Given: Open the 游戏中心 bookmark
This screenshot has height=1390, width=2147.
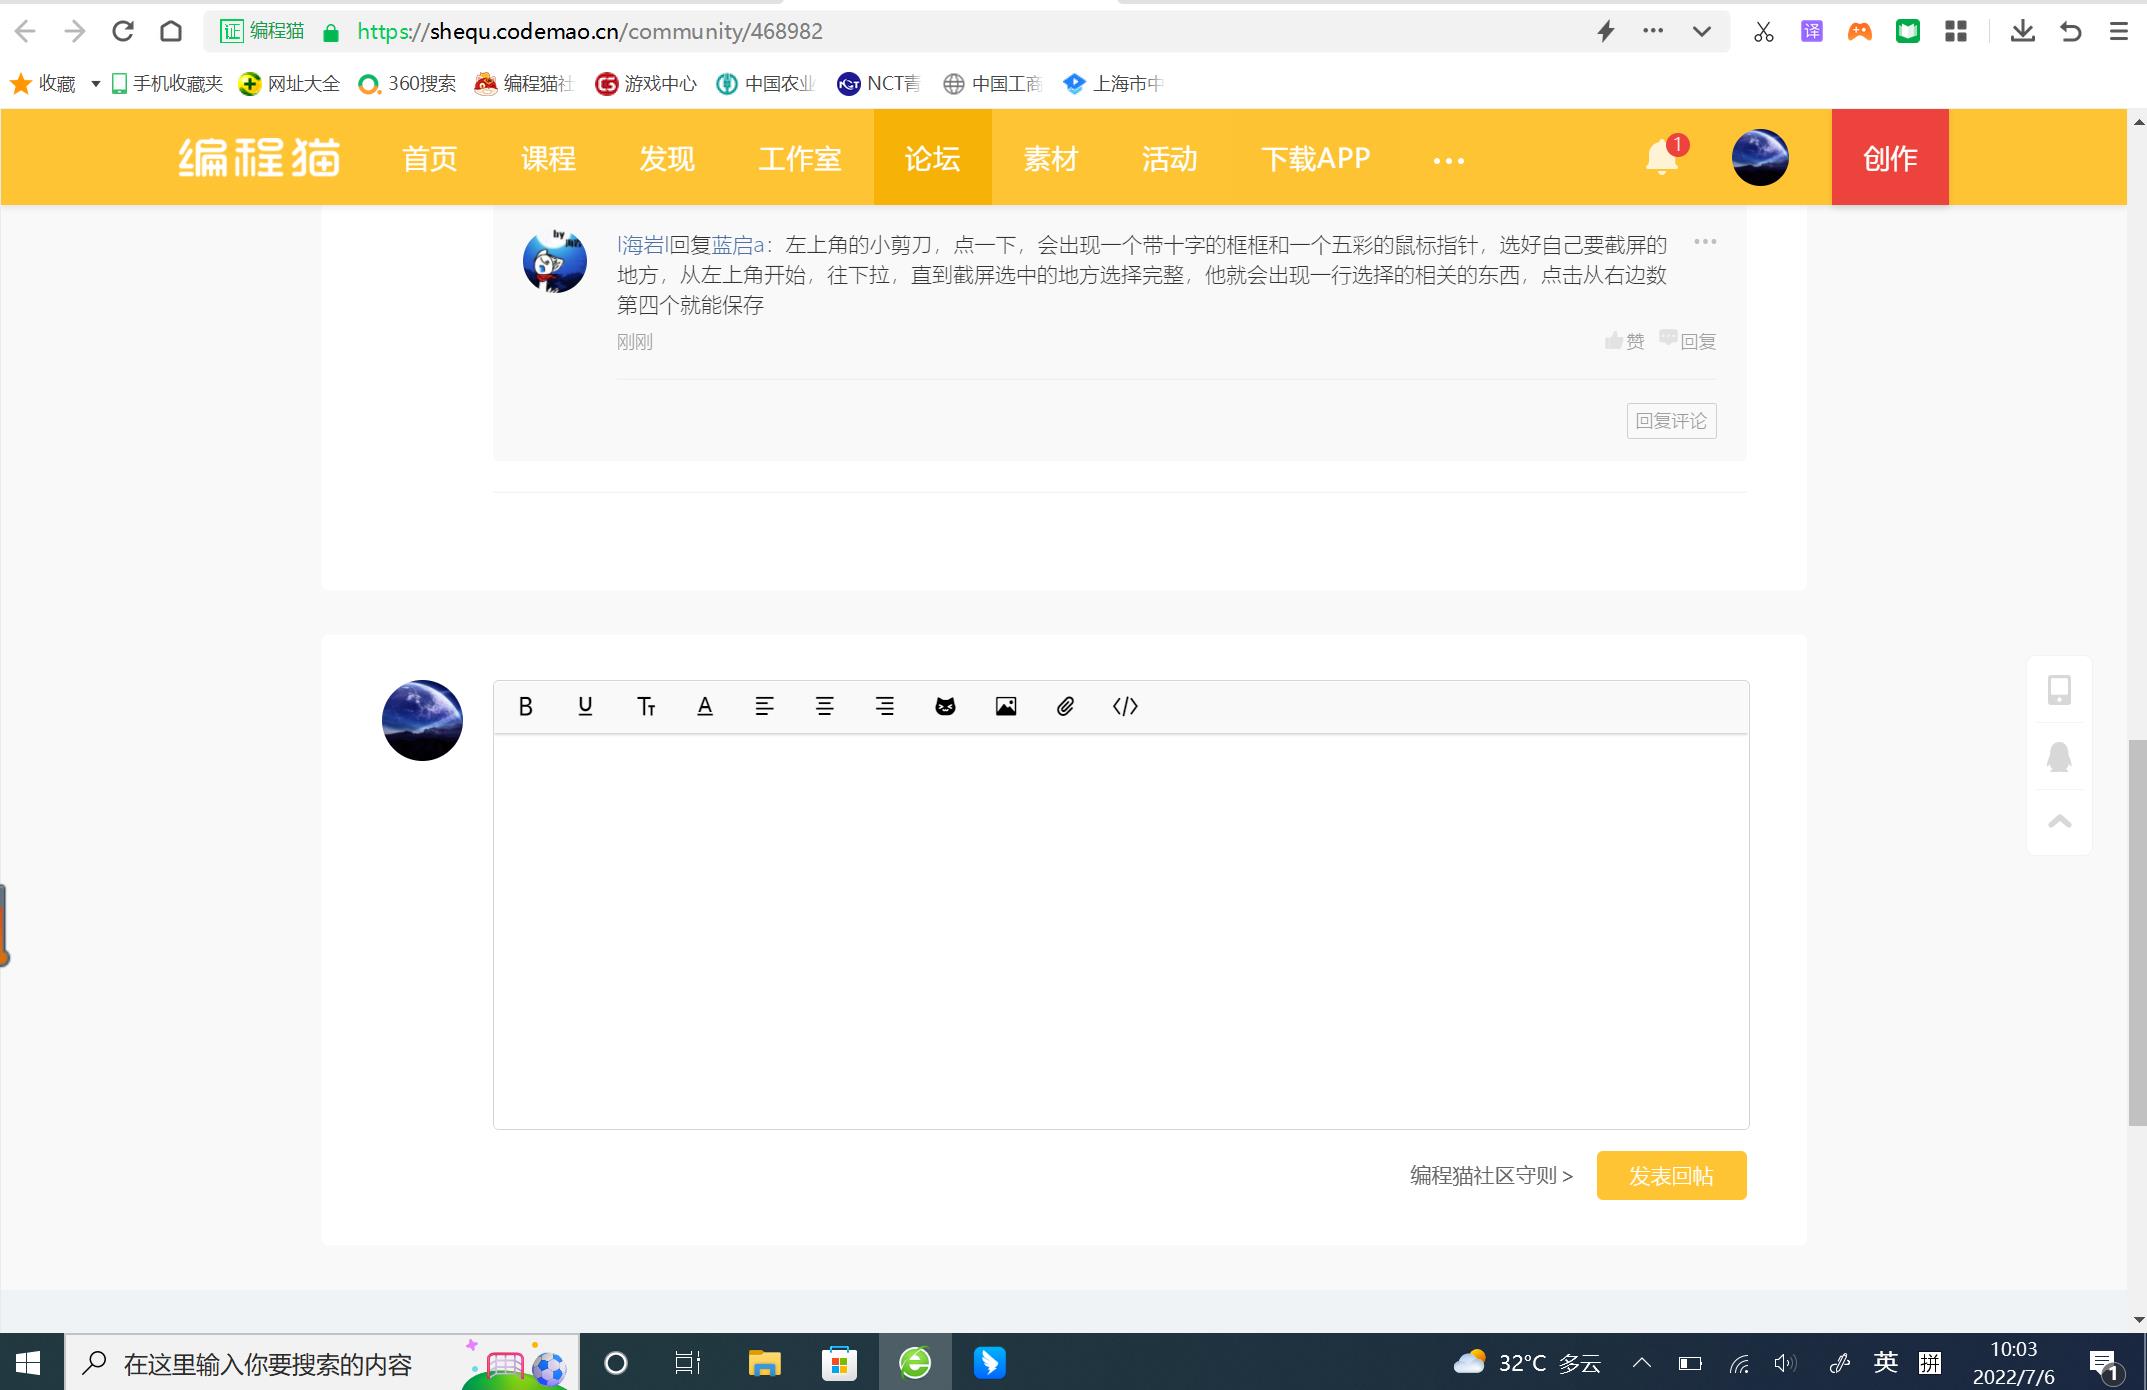Looking at the screenshot, I should point(646,84).
